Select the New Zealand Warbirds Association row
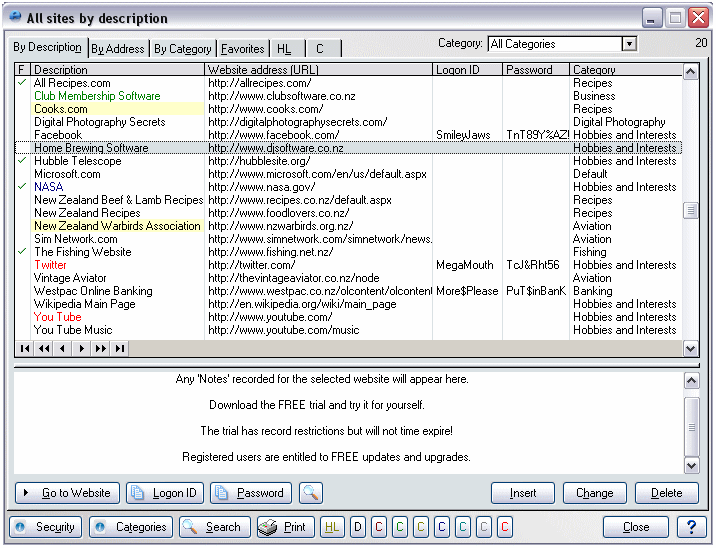716x548 pixels. pyautogui.click(x=349, y=226)
